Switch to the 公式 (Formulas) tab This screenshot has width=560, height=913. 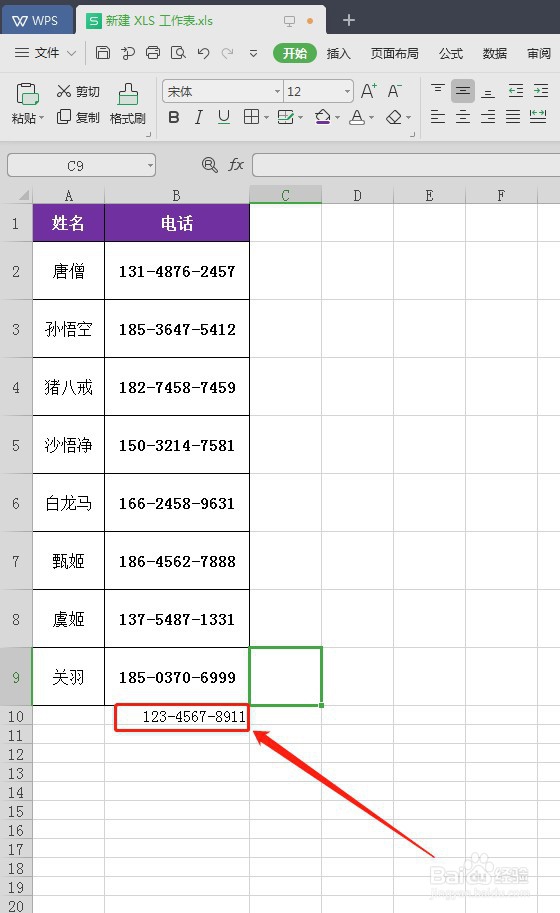451,54
